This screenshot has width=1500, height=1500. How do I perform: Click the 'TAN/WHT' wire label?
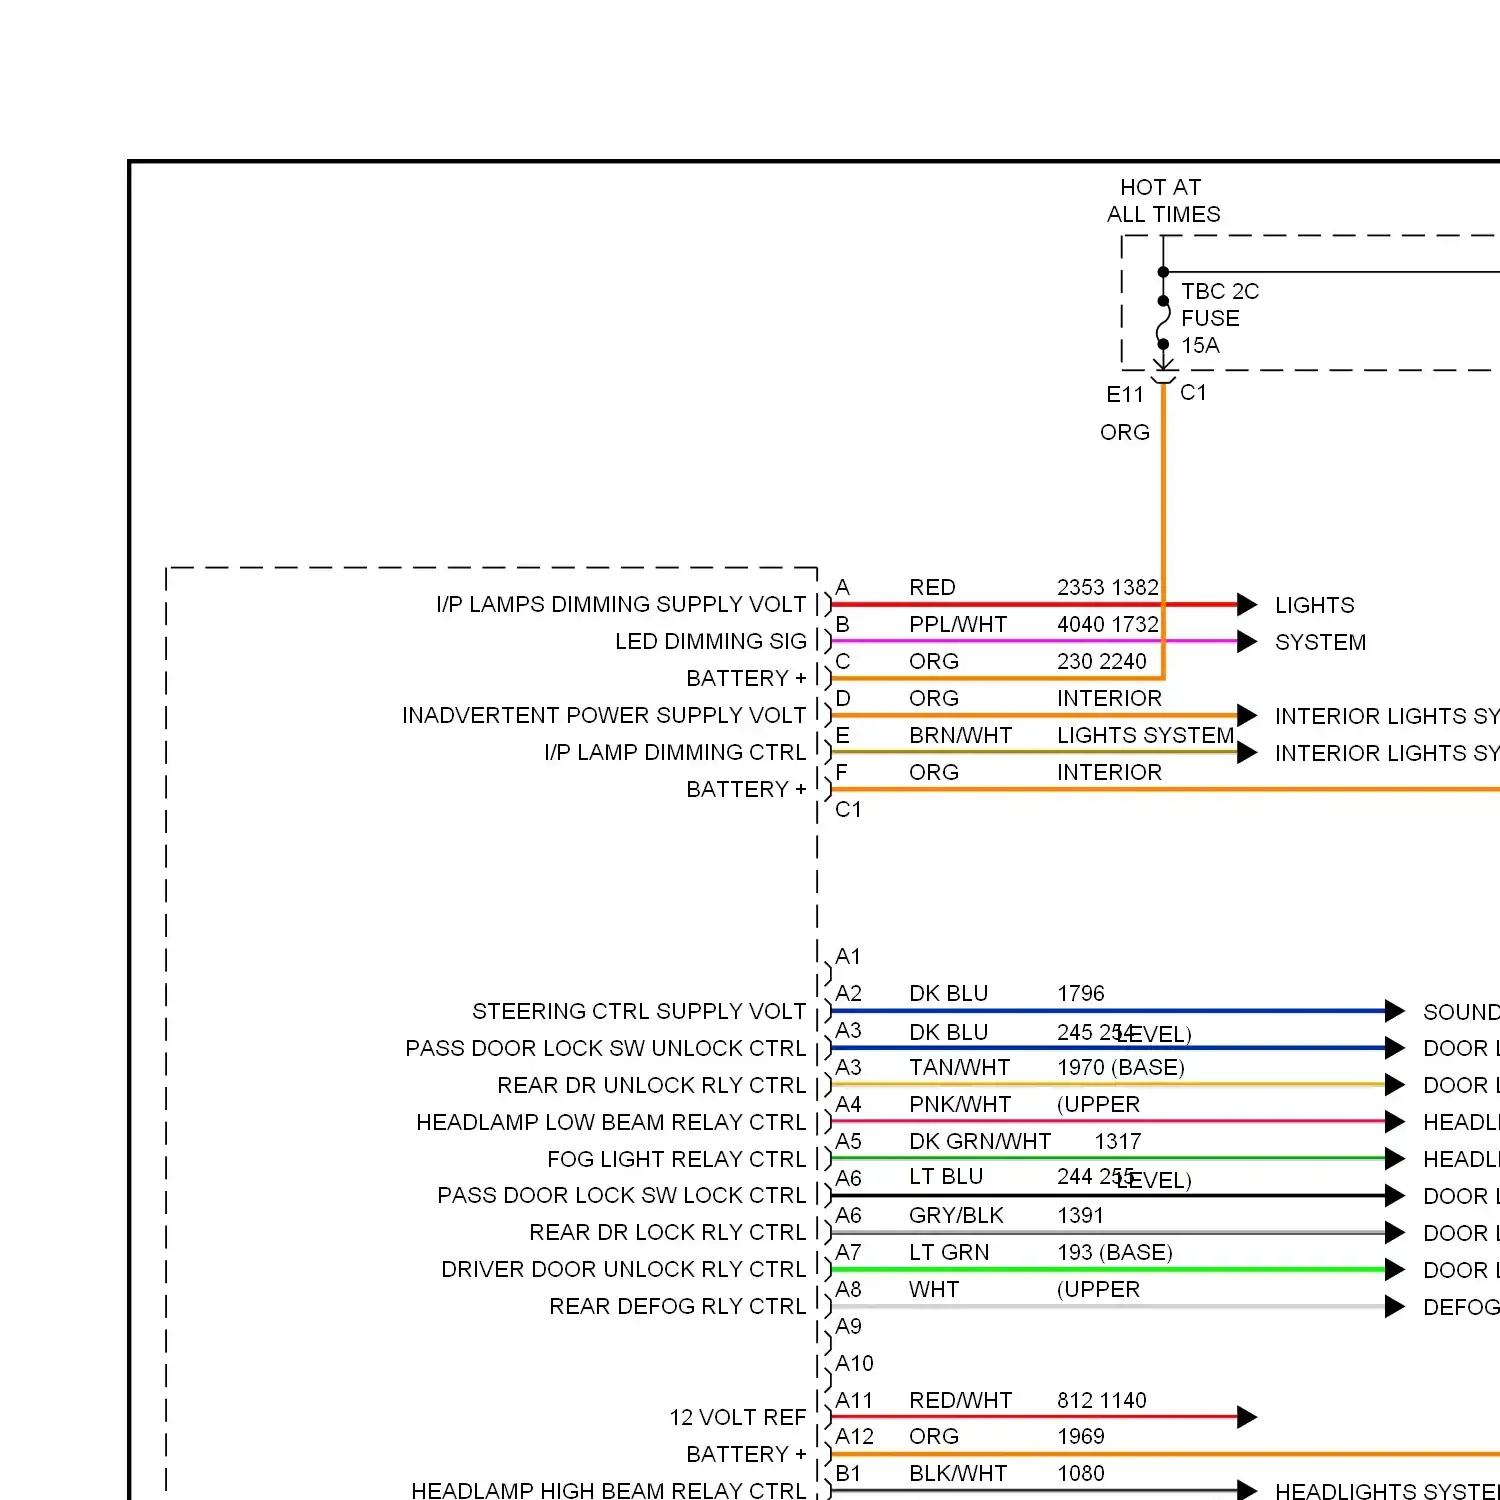tap(960, 1067)
